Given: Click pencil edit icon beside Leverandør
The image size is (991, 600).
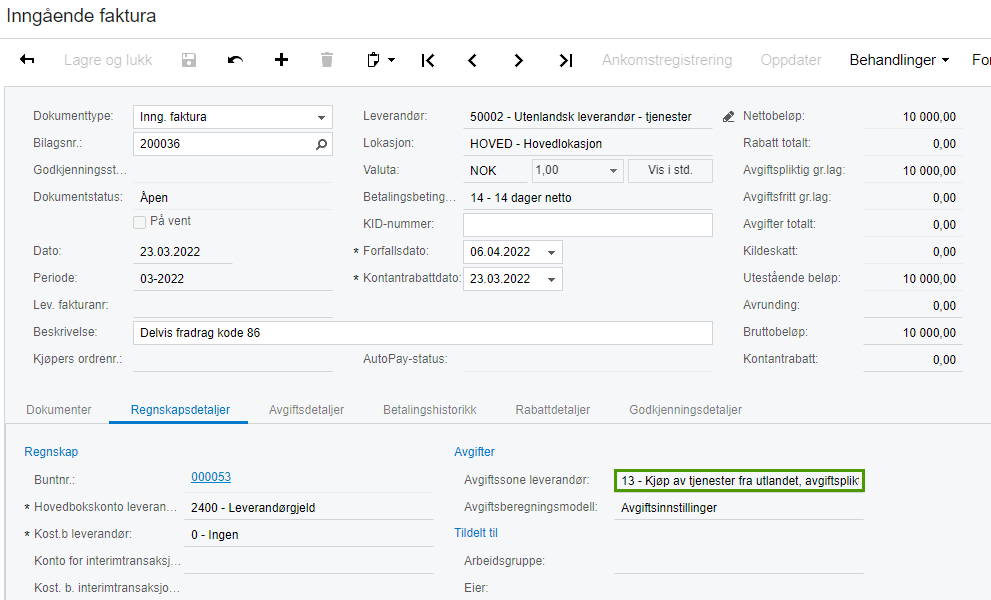Looking at the screenshot, I should click(x=728, y=117).
